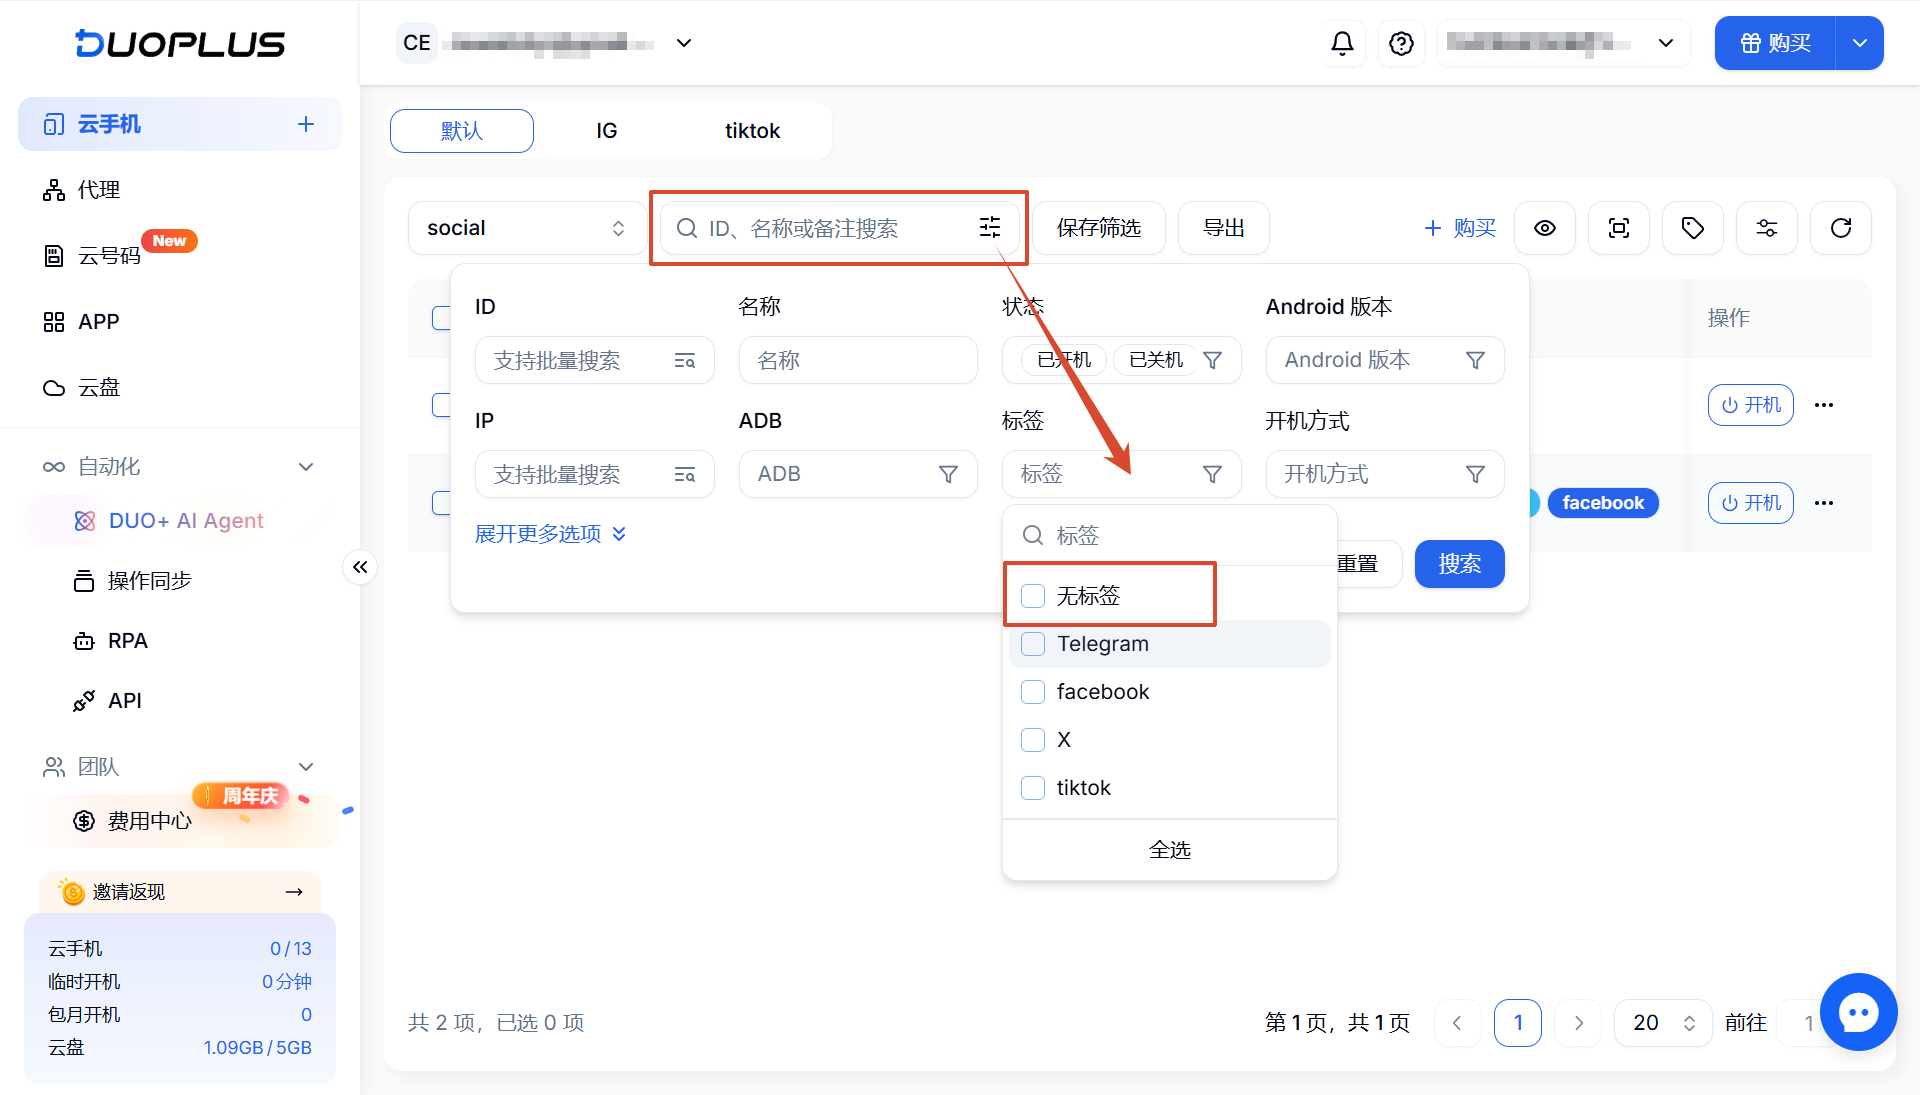Click the 标签 search box in dropdown

pyautogui.click(x=1170, y=536)
